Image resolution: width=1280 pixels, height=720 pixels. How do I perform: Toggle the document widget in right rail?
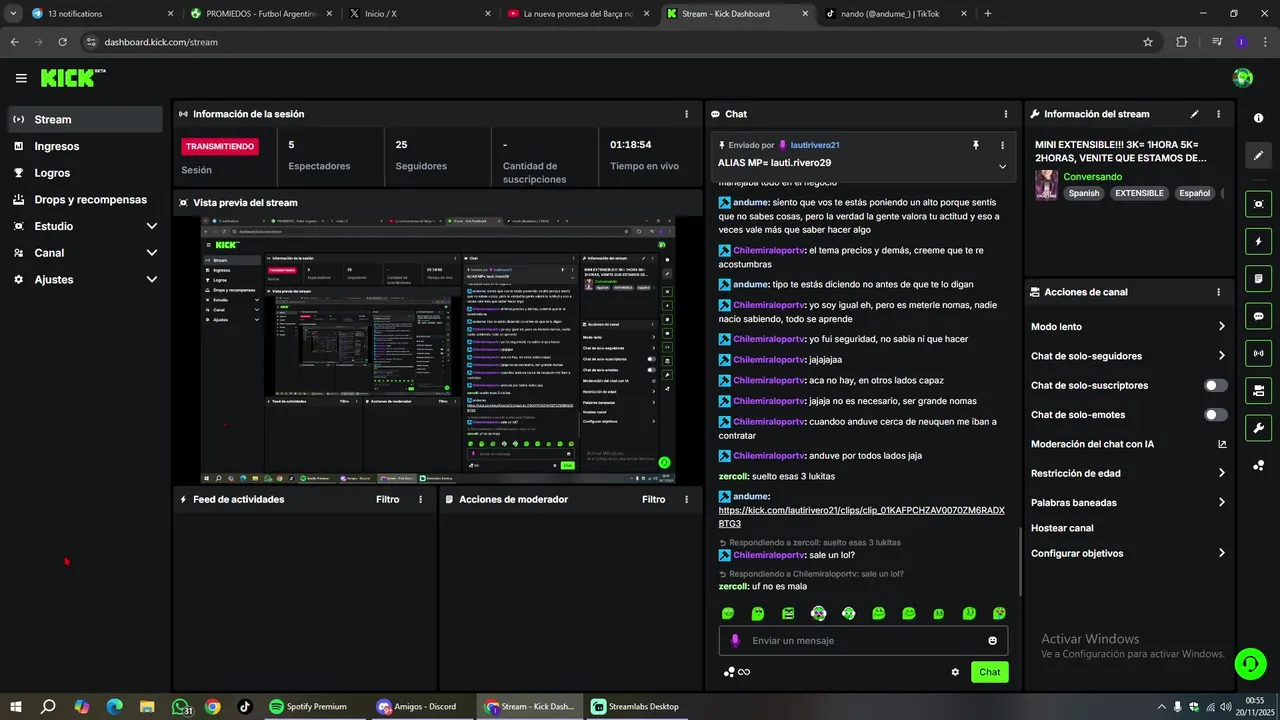click(1258, 279)
